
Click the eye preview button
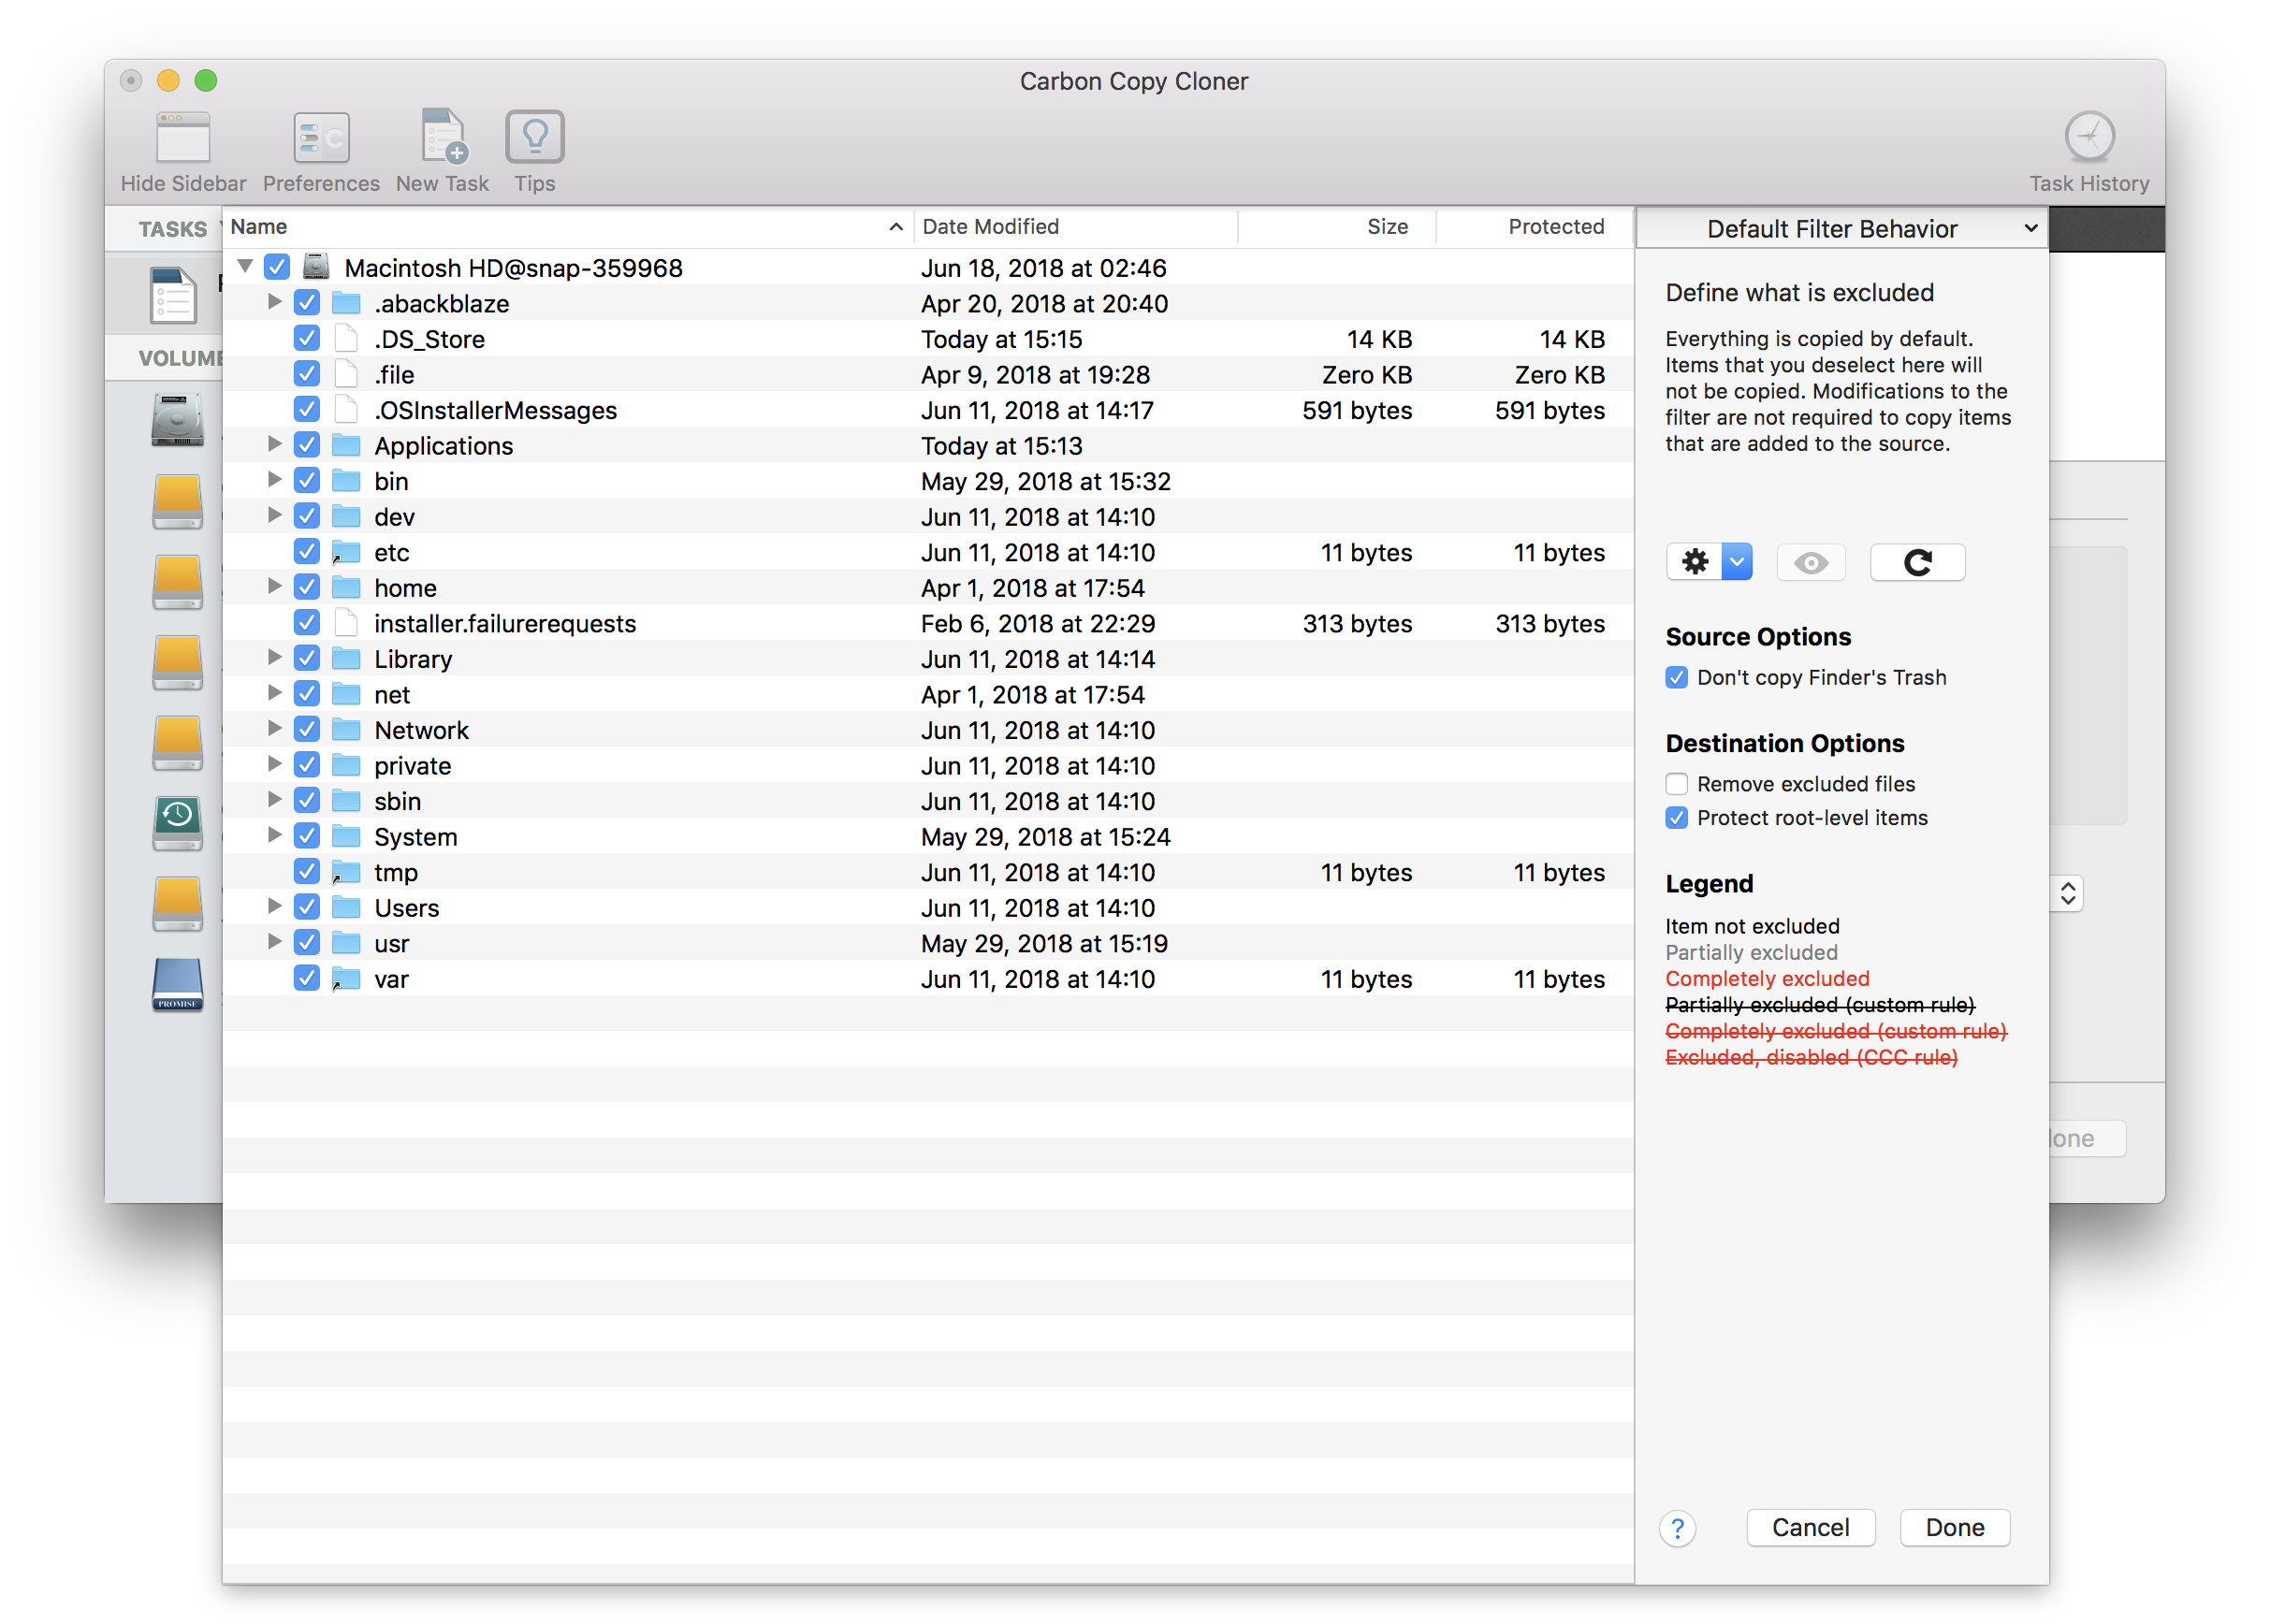point(1810,562)
